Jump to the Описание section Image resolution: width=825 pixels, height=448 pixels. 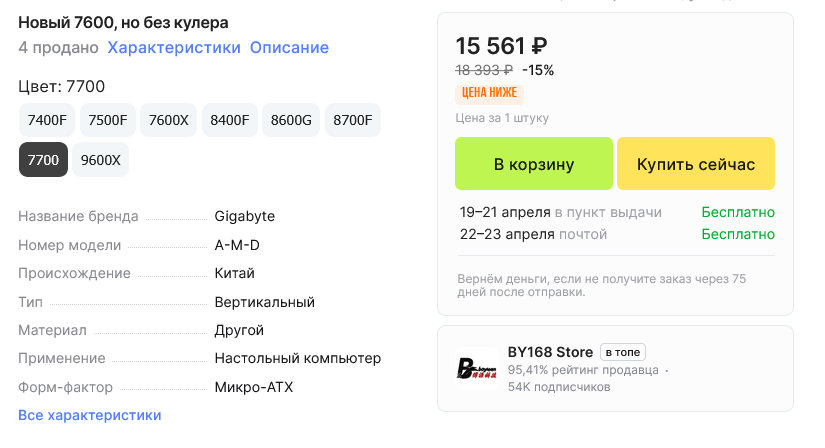pyautogui.click(x=289, y=48)
